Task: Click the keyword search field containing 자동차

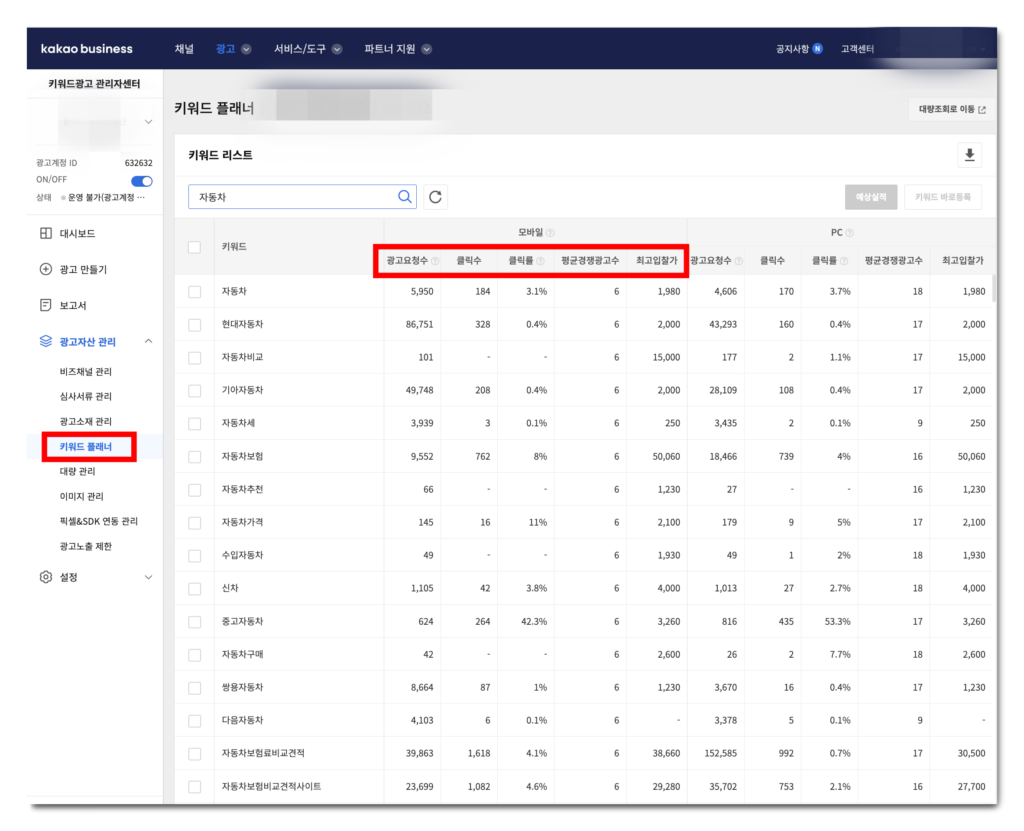Action: pos(290,197)
